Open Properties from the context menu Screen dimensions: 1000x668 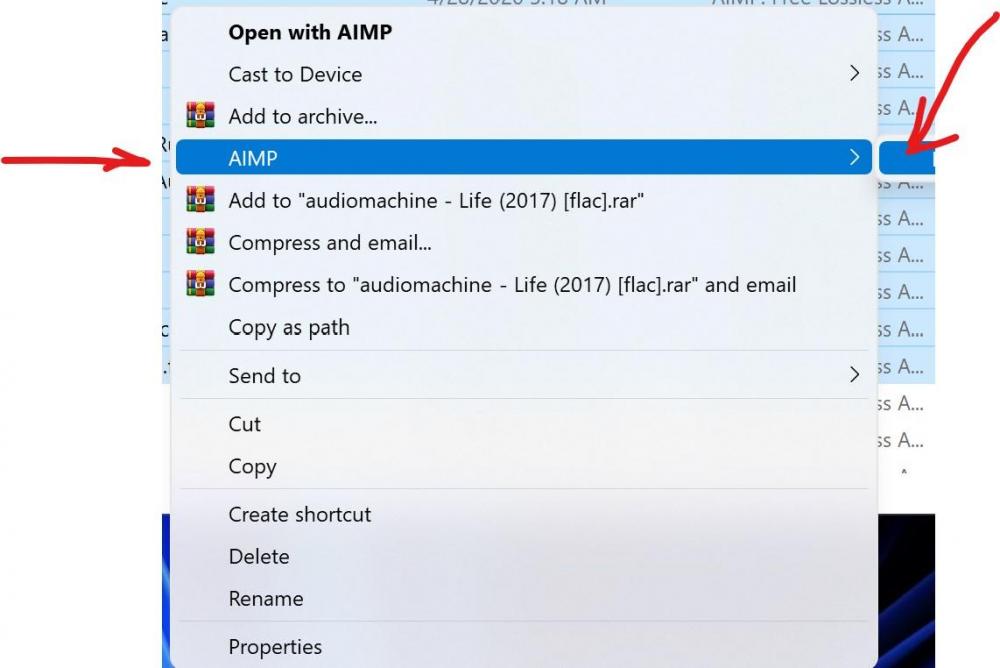pos(274,646)
